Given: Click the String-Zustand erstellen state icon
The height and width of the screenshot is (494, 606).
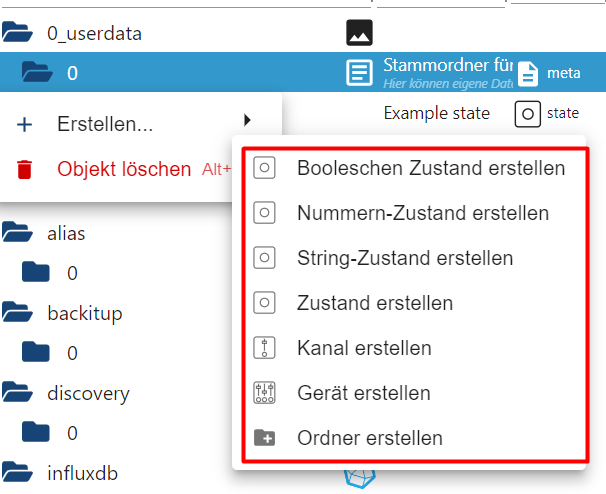Looking at the screenshot, I should pyautogui.click(x=264, y=257).
